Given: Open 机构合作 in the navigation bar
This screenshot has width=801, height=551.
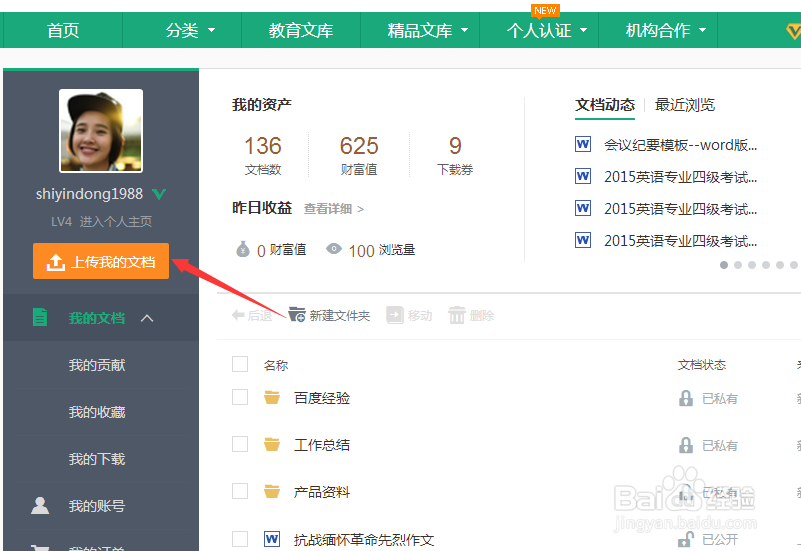Looking at the screenshot, I should (658, 30).
